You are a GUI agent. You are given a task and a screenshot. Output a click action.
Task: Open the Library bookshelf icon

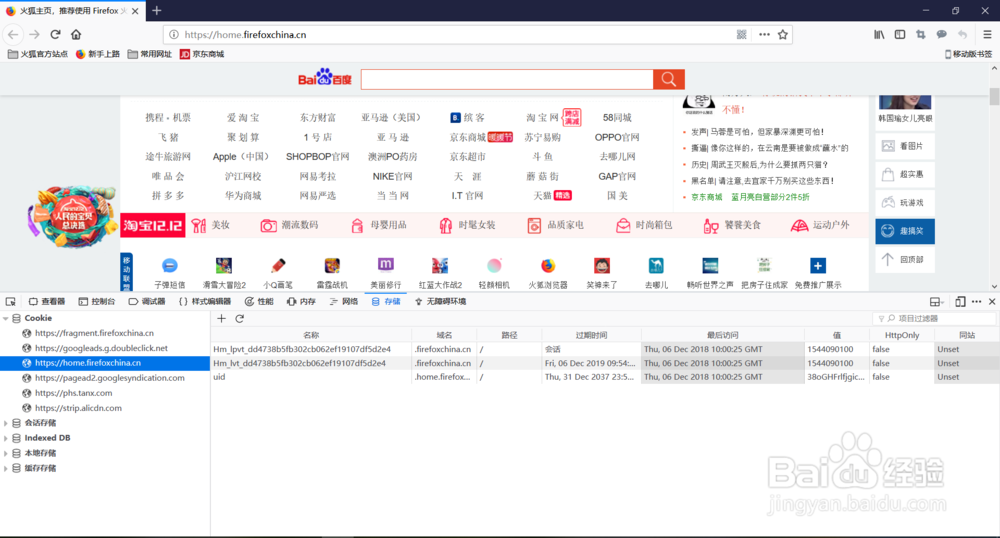point(879,34)
